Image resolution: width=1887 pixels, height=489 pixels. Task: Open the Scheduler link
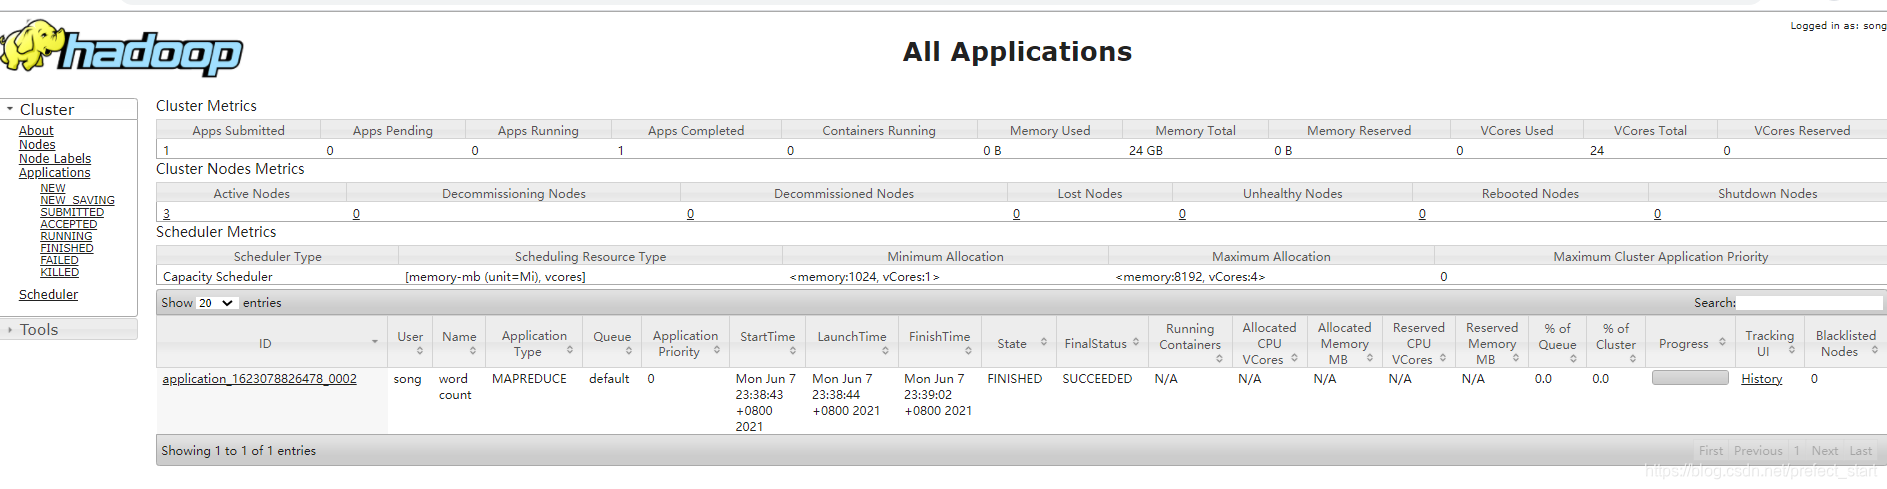(x=48, y=294)
